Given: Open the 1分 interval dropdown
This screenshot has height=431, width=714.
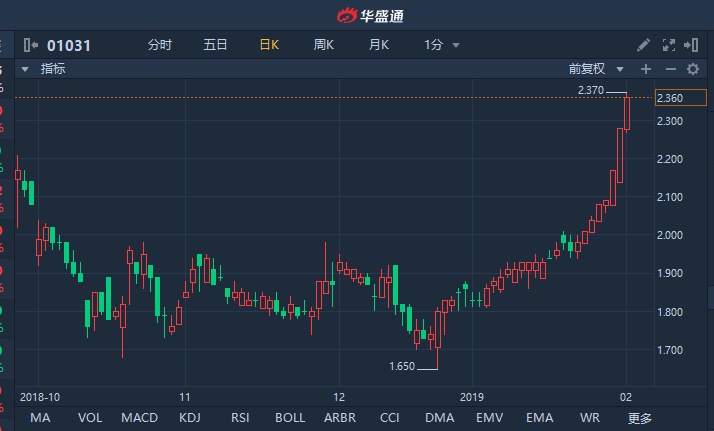Looking at the screenshot, I should coord(442,45).
